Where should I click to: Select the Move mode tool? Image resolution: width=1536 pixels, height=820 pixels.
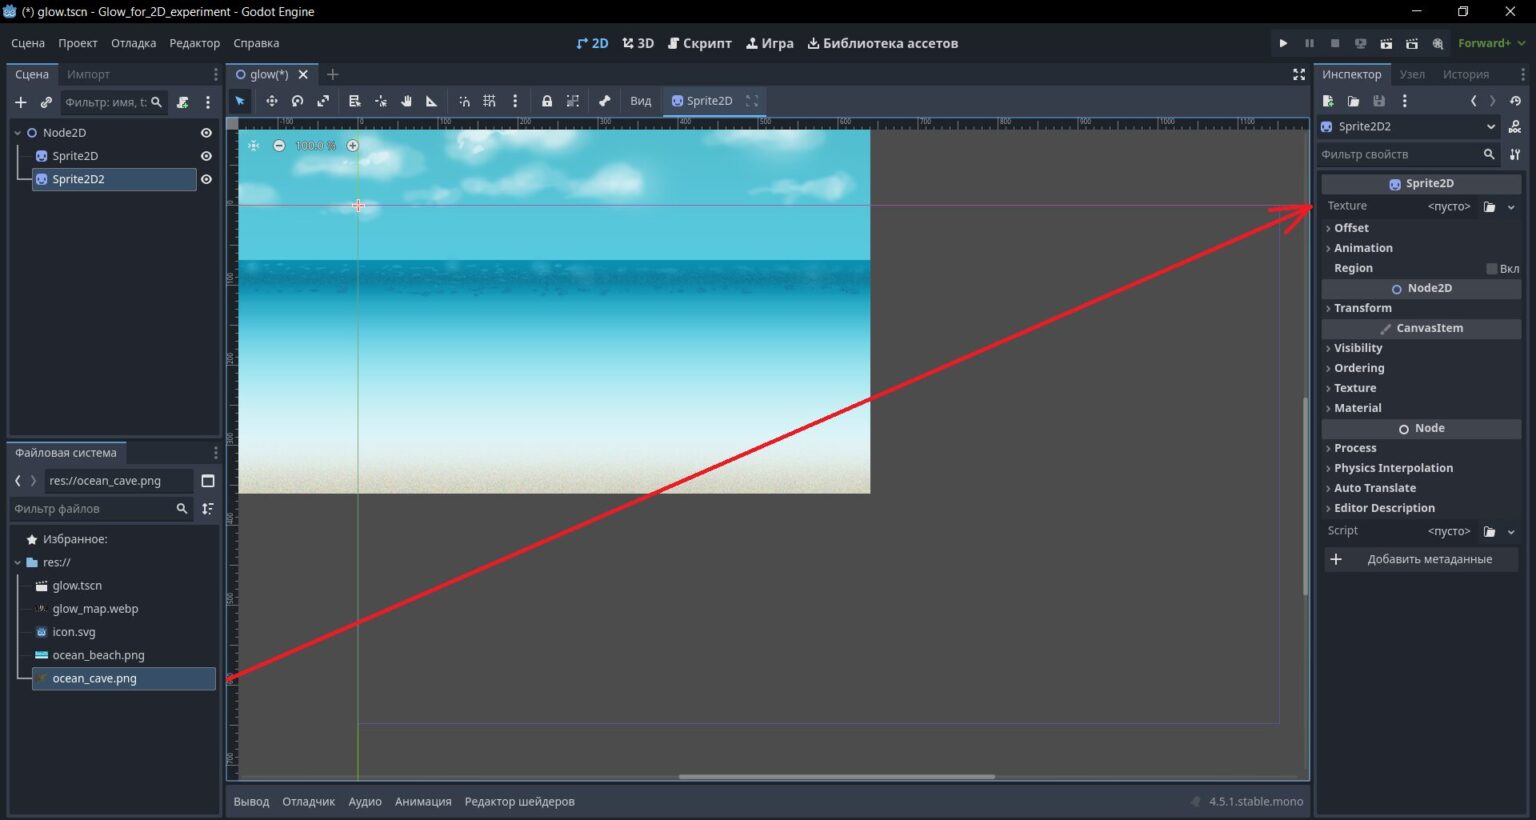[x=271, y=101]
